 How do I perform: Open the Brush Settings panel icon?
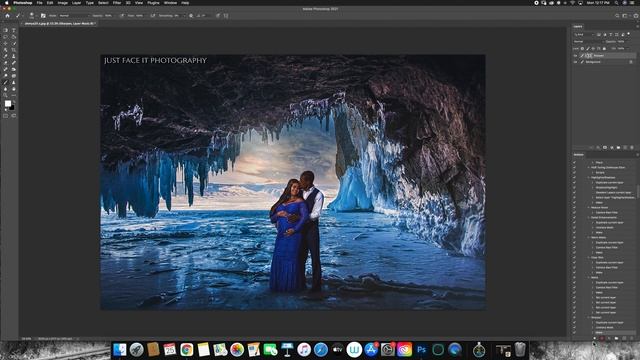click(x=43, y=16)
